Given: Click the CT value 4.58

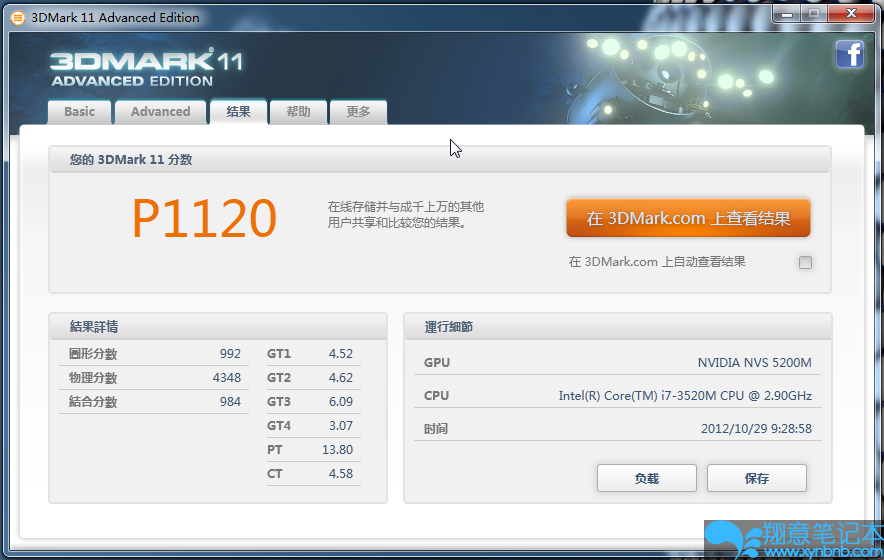Looking at the screenshot, I should point(341,473).
